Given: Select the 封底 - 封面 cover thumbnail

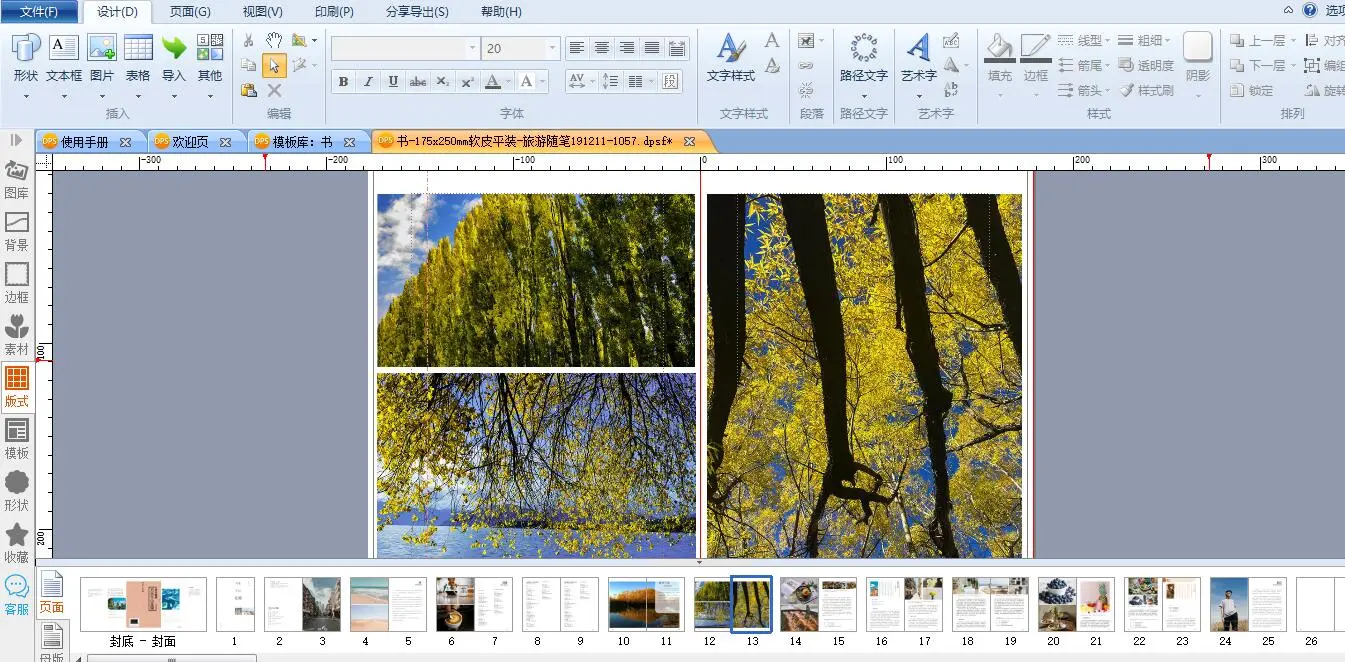Looking at the screenshot, I should 143,604.
